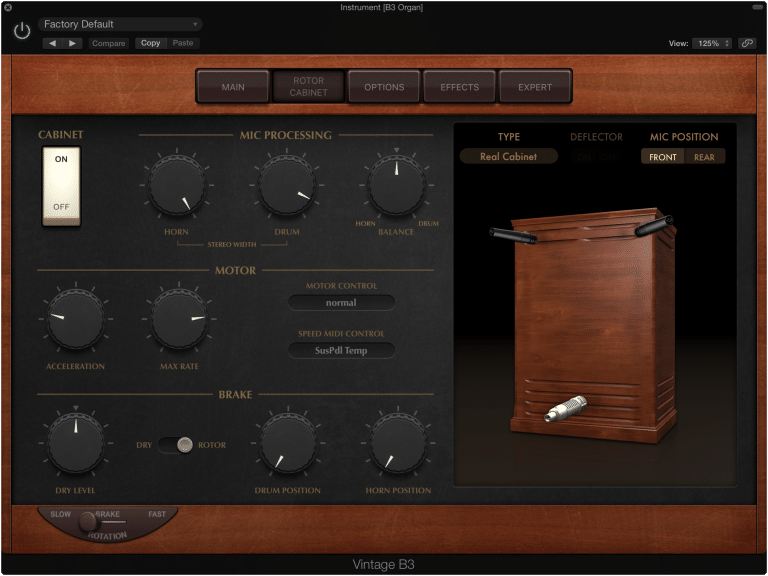Set mic position to REAR
This screenshot has width=768, height=576.
pyautogui.click(x=704, y=157)
